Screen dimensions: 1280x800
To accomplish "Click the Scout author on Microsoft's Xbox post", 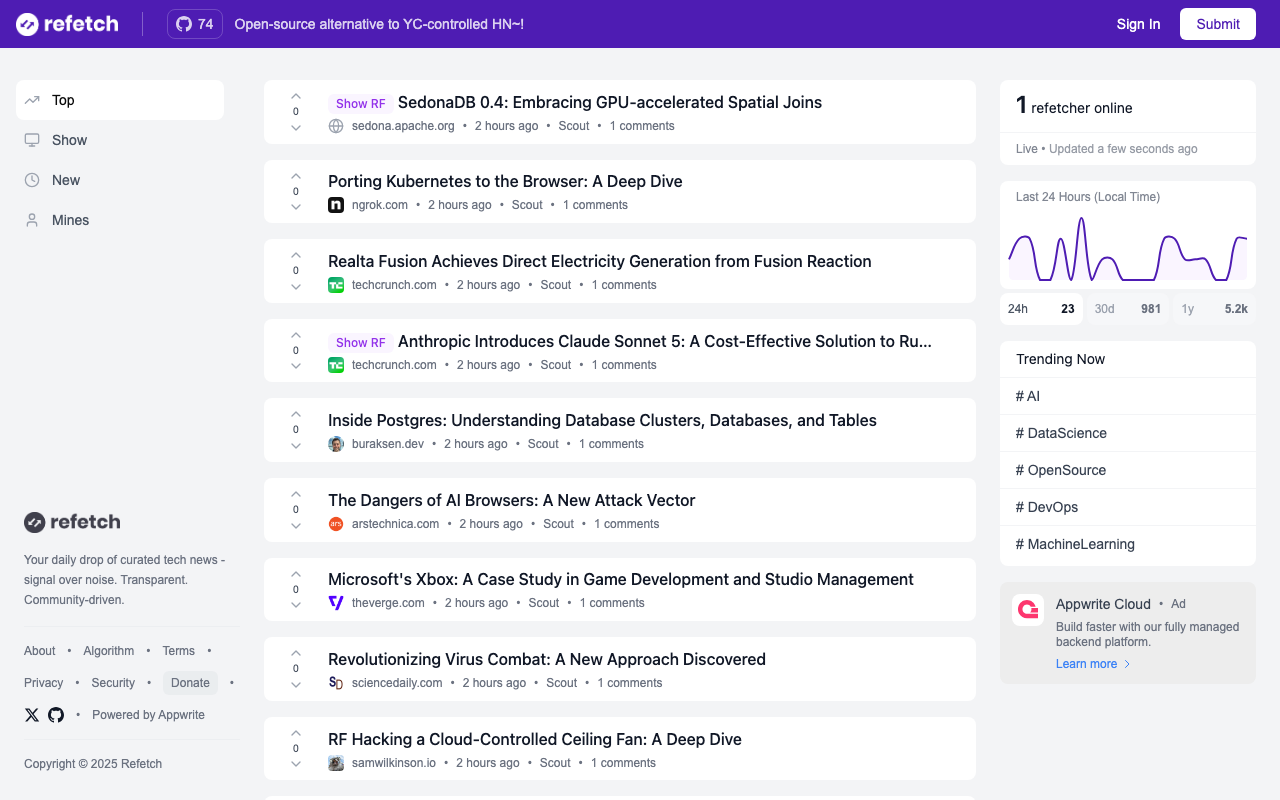I will (x=544, y=603).
